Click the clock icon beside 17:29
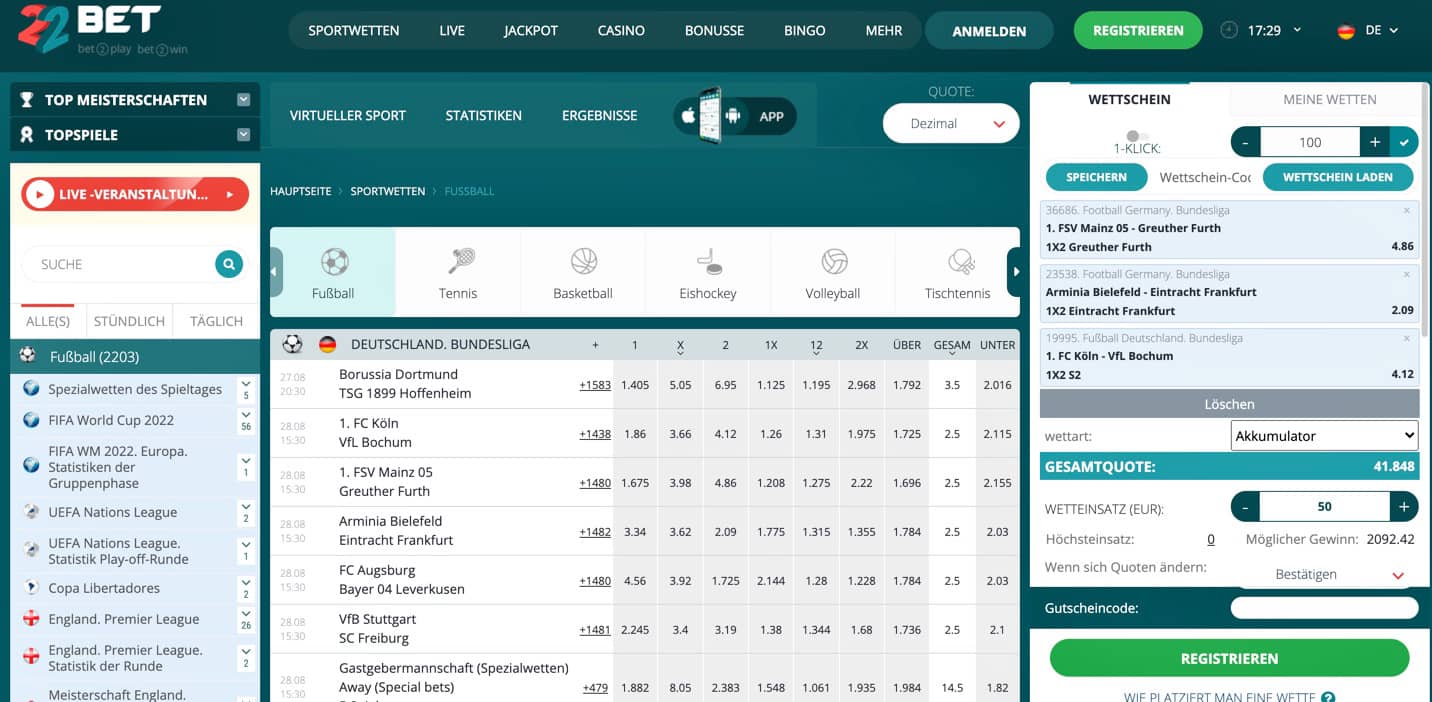 pos(1229,30)
